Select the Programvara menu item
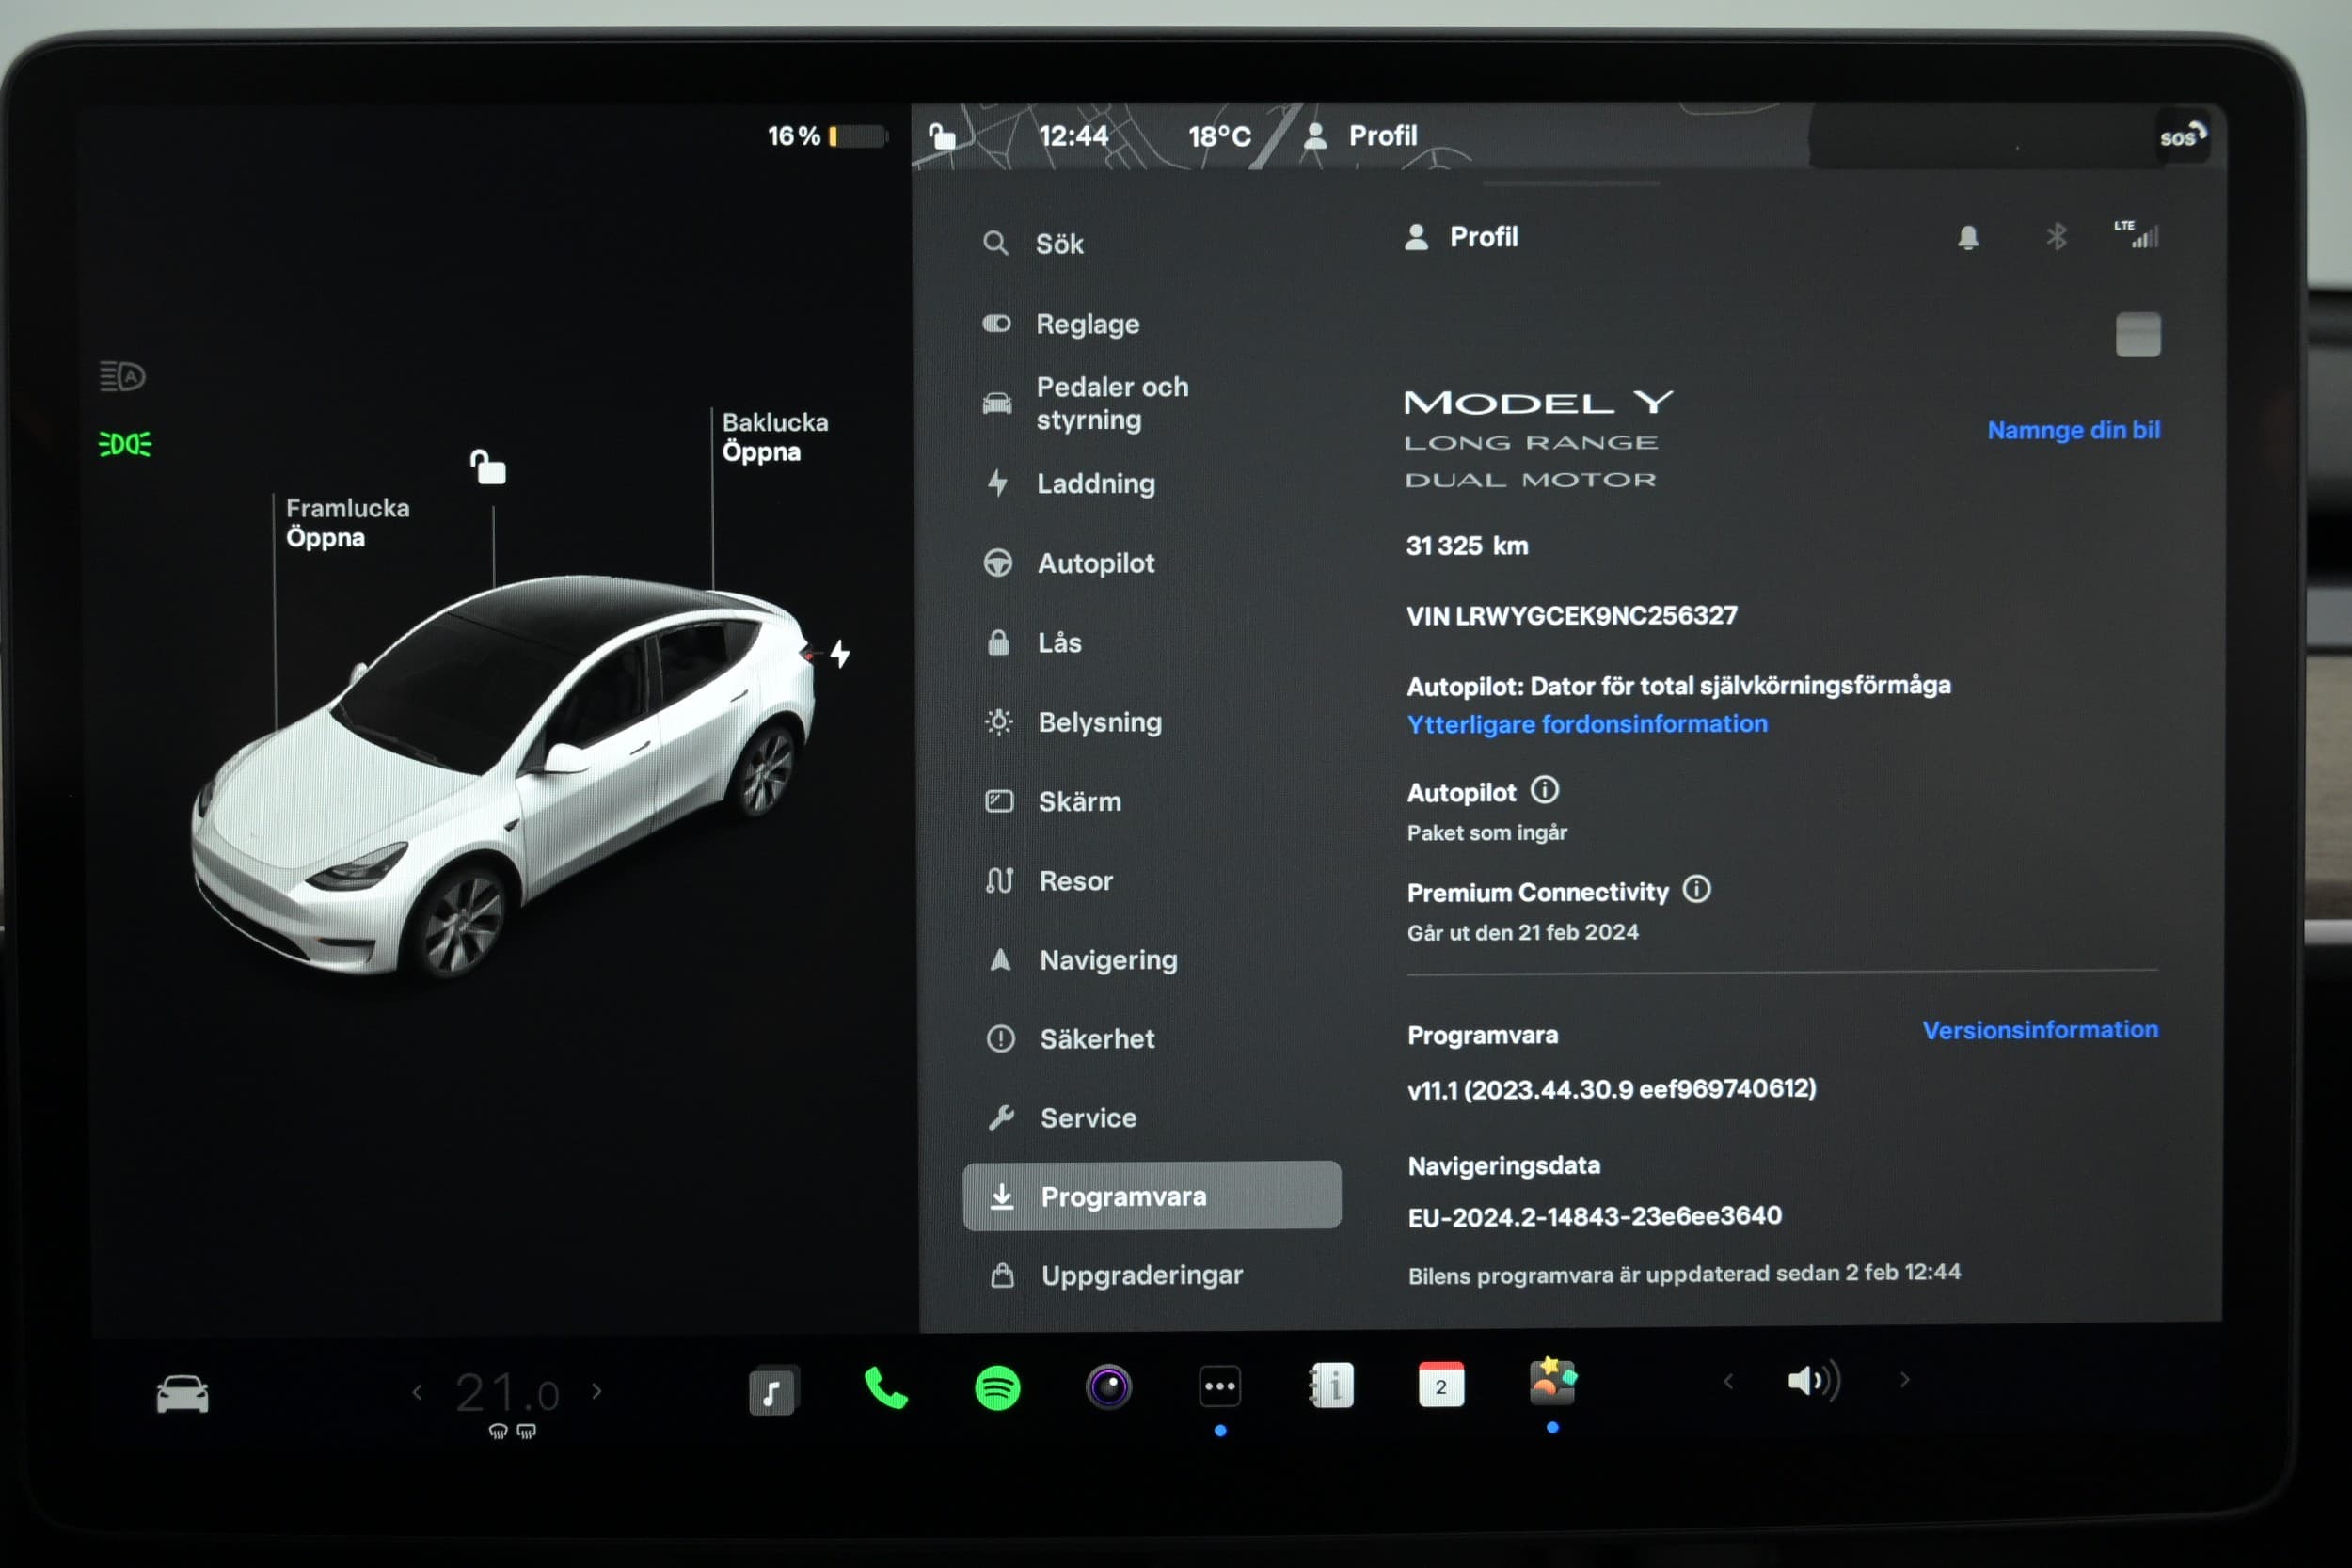2352x1568 pixels. (x=1152, y=1195)
